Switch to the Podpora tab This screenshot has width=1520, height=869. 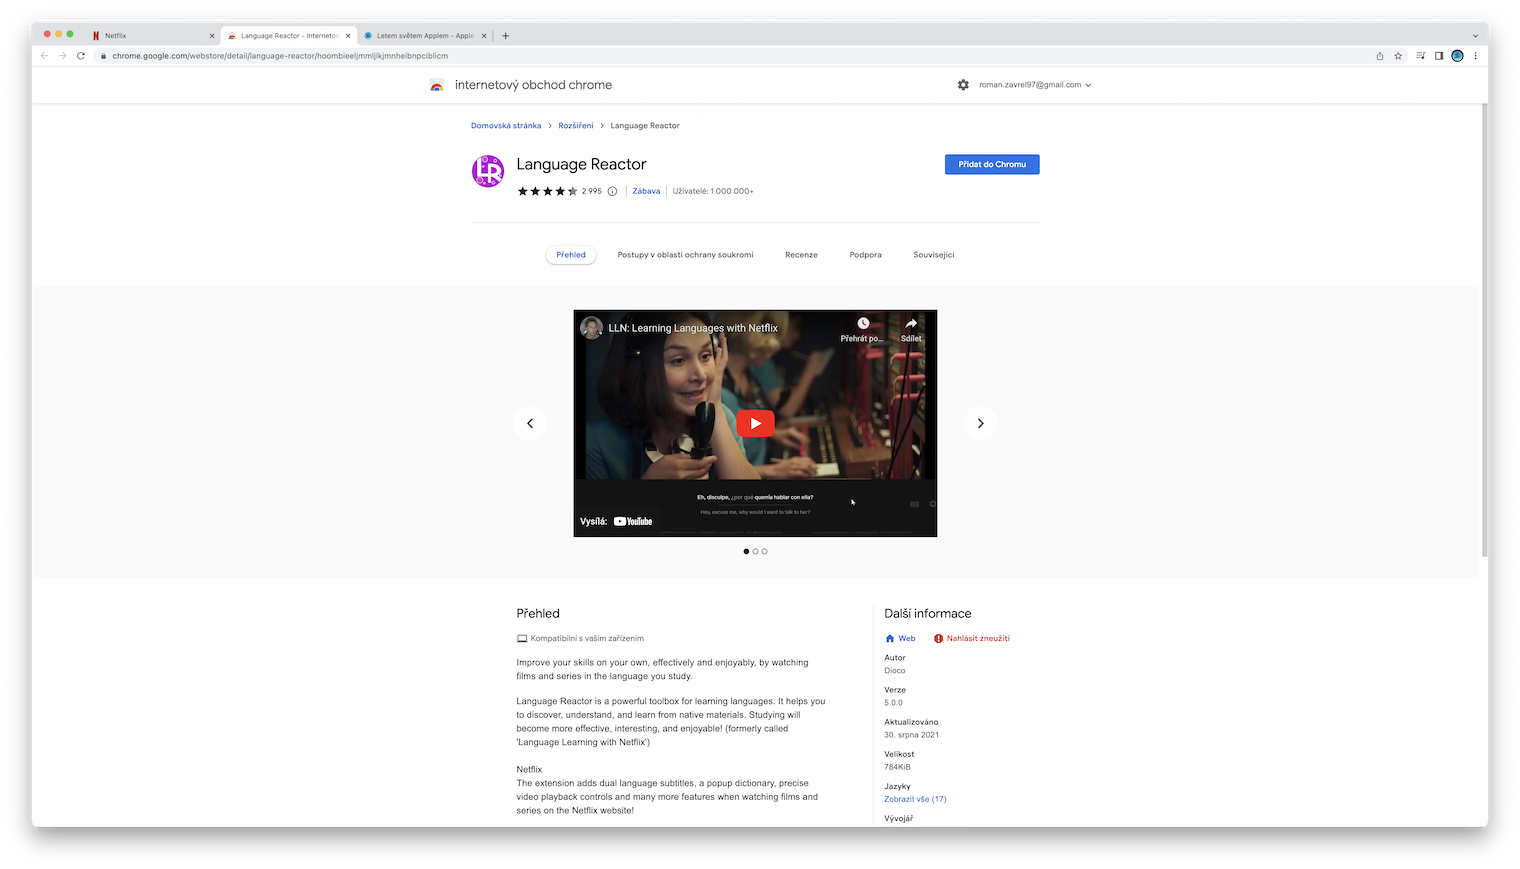pos(865,254)
